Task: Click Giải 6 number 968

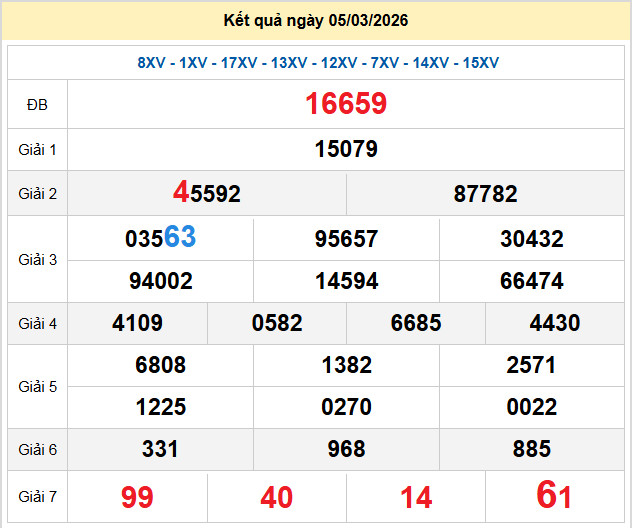Action: (x=346, y=450)
